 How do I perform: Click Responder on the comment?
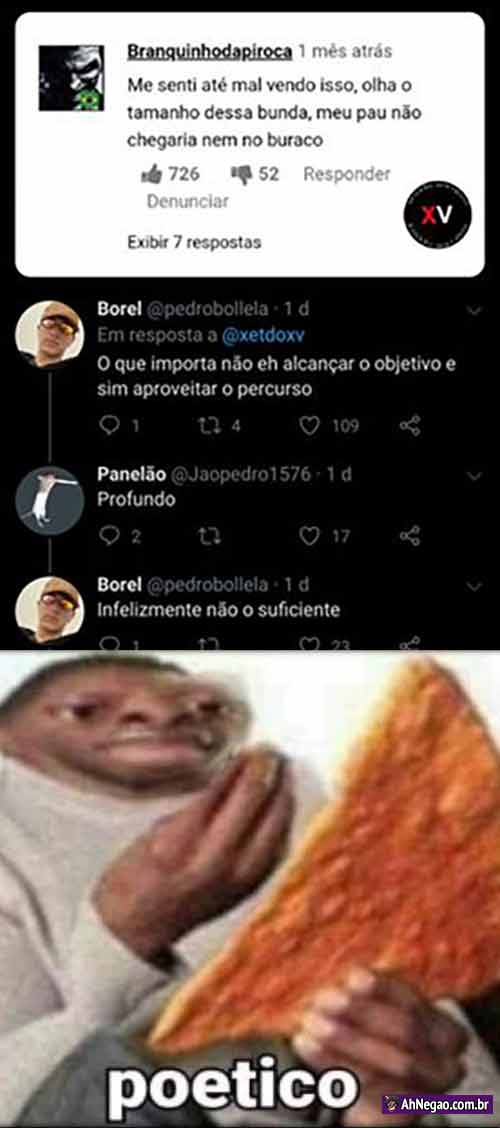(347, 174)
